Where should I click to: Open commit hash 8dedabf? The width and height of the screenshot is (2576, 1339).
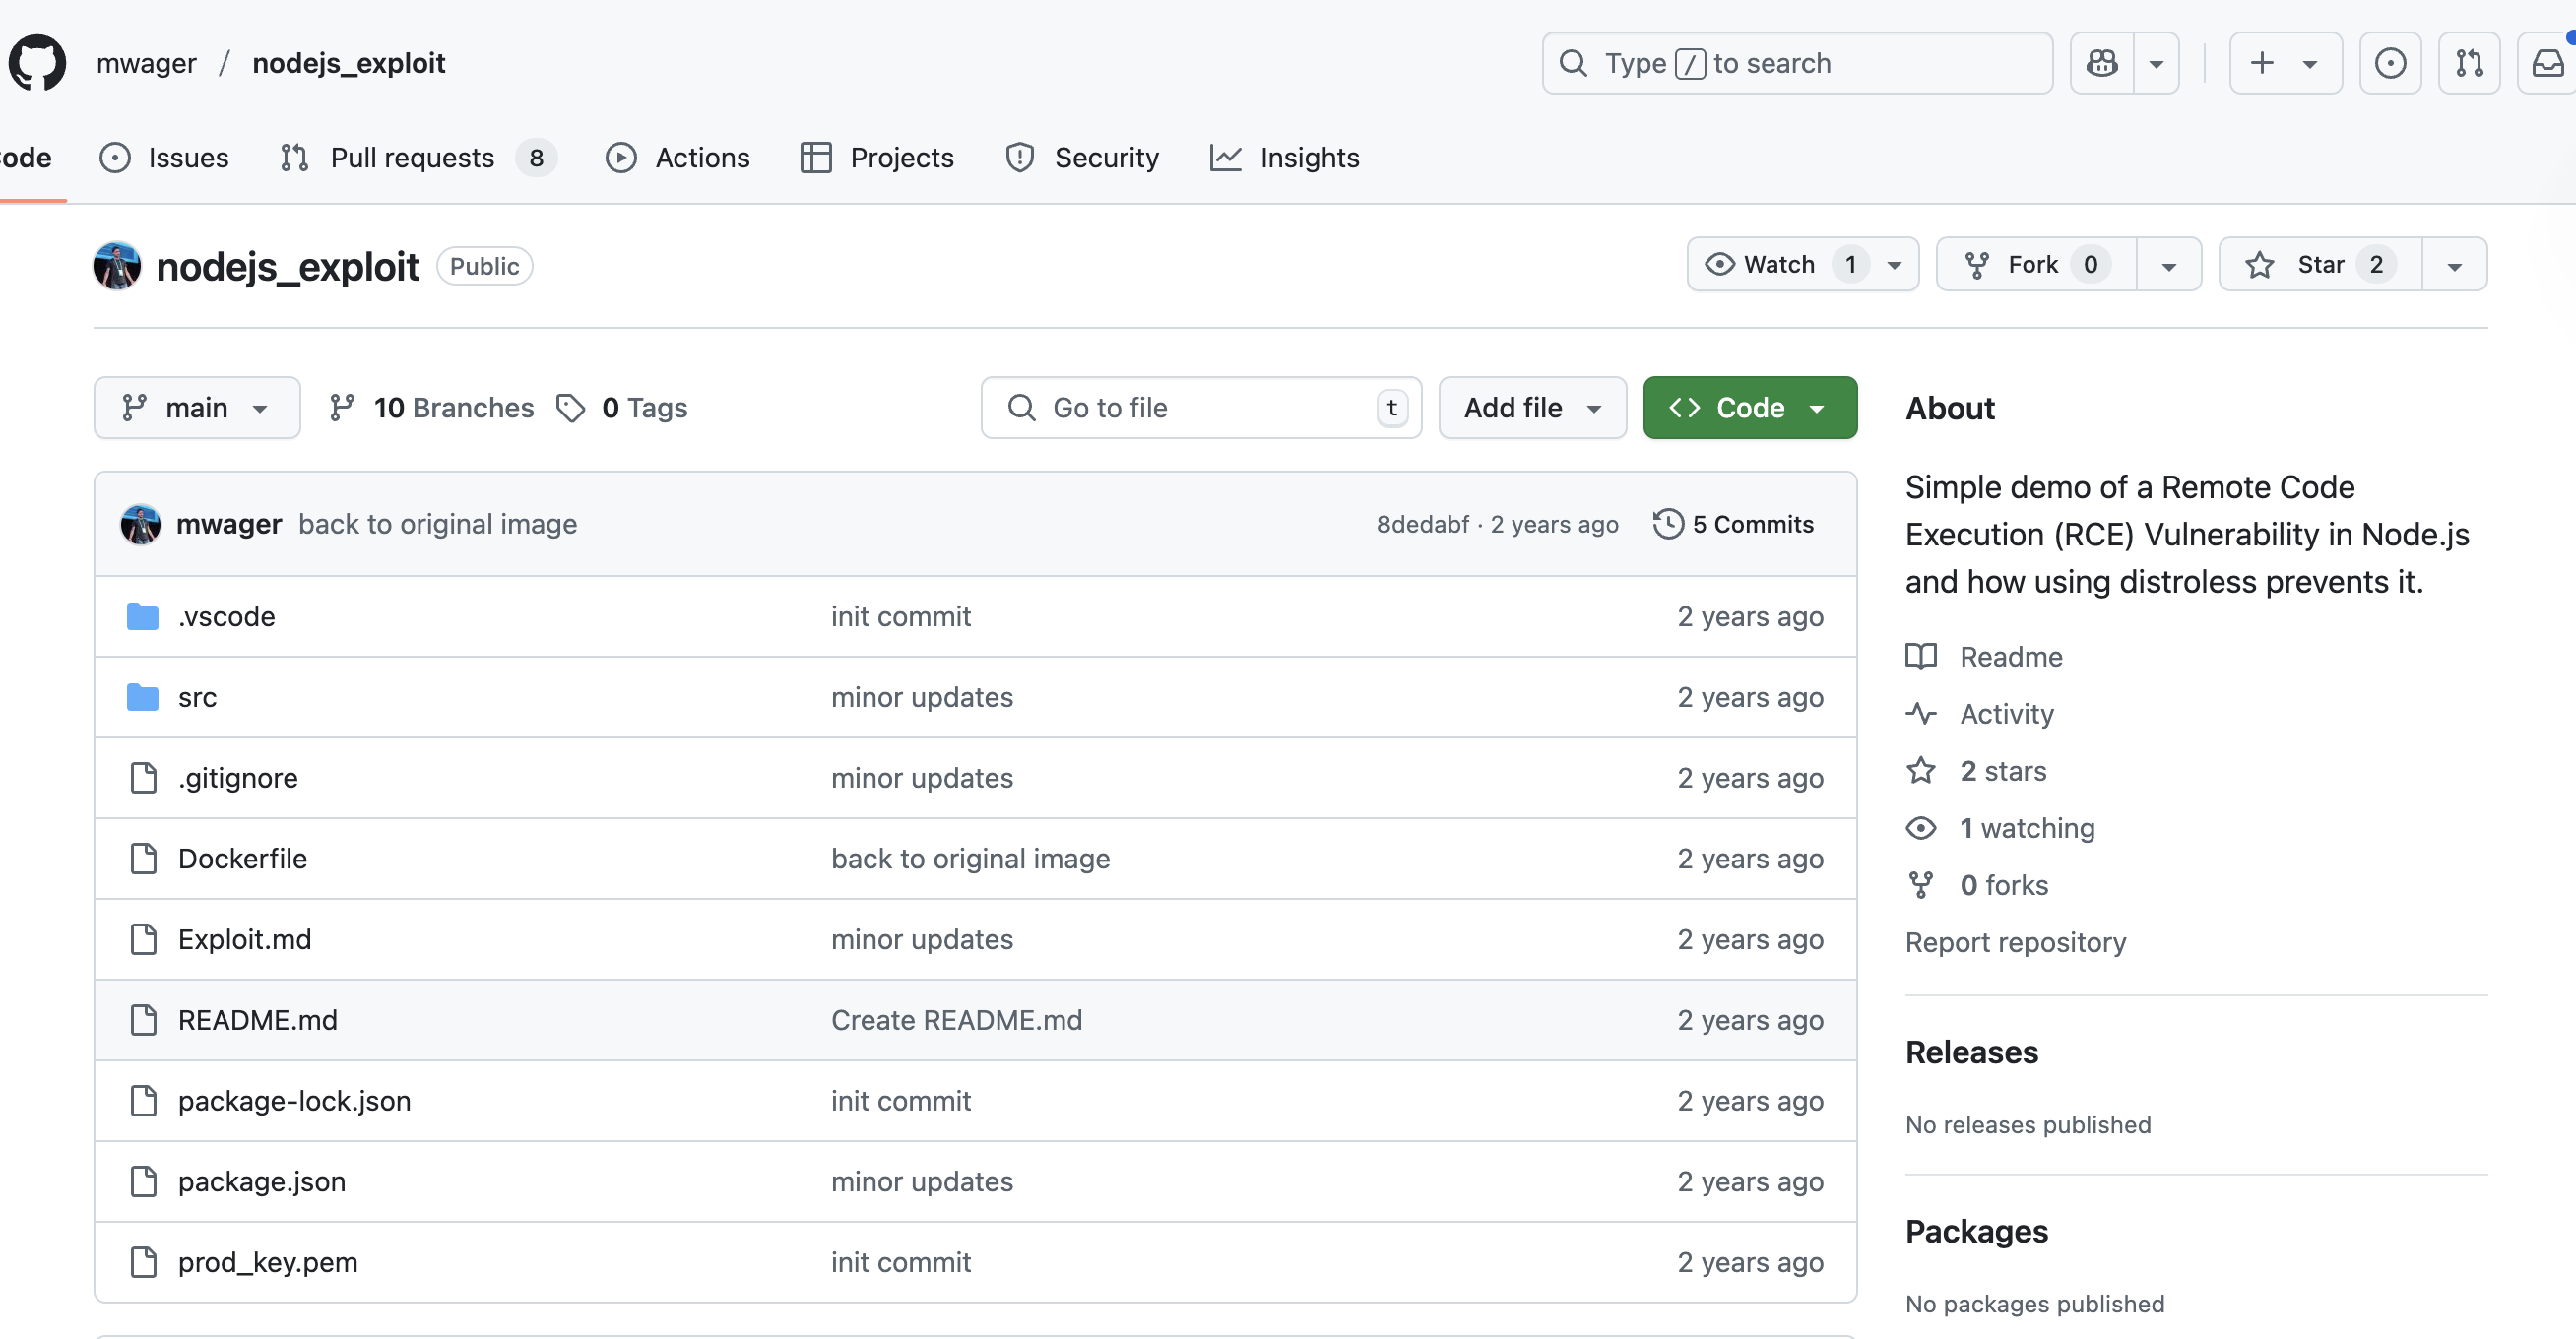1422,524
